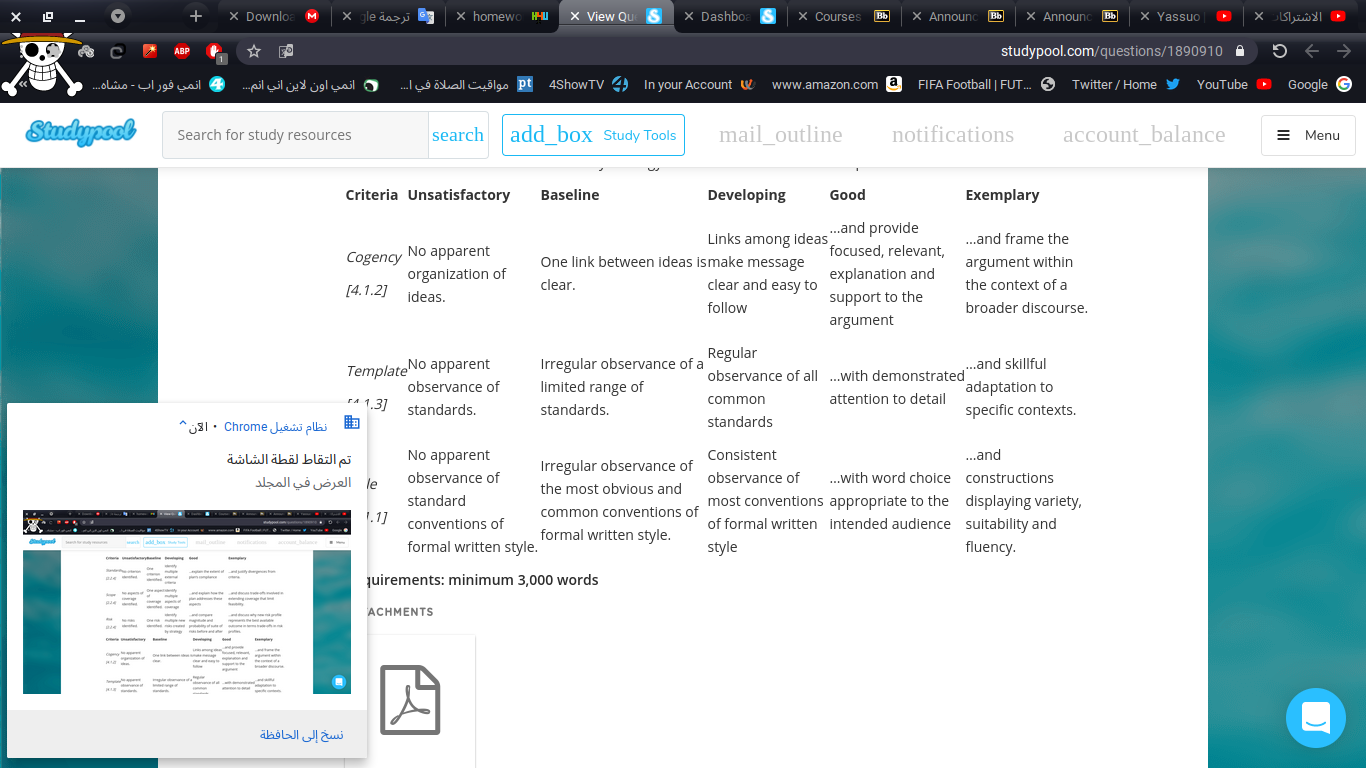The width and height of the screenshot is (1366, 768).
Task: Open the account_balance icon in header
Action: coord(1143,135)
